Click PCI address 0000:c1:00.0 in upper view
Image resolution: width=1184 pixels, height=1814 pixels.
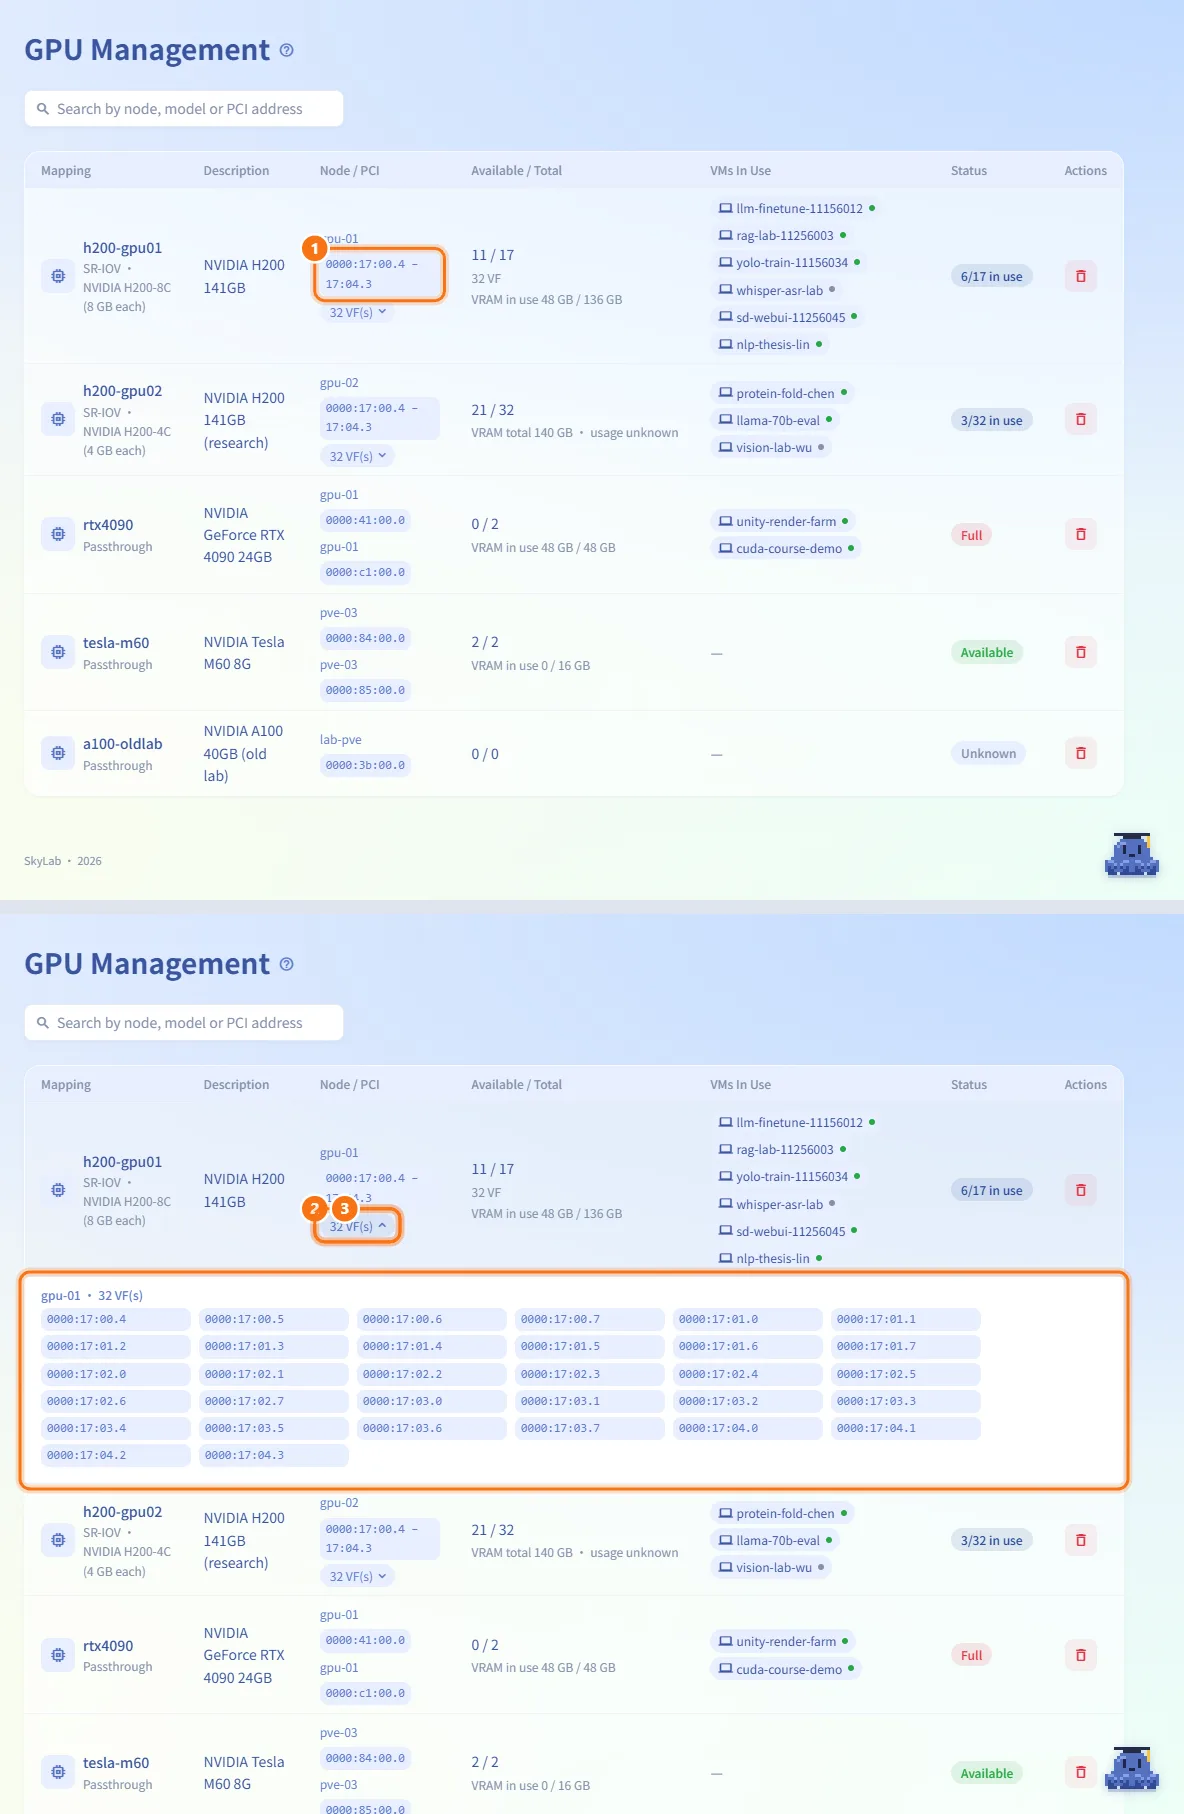point(365,572)
